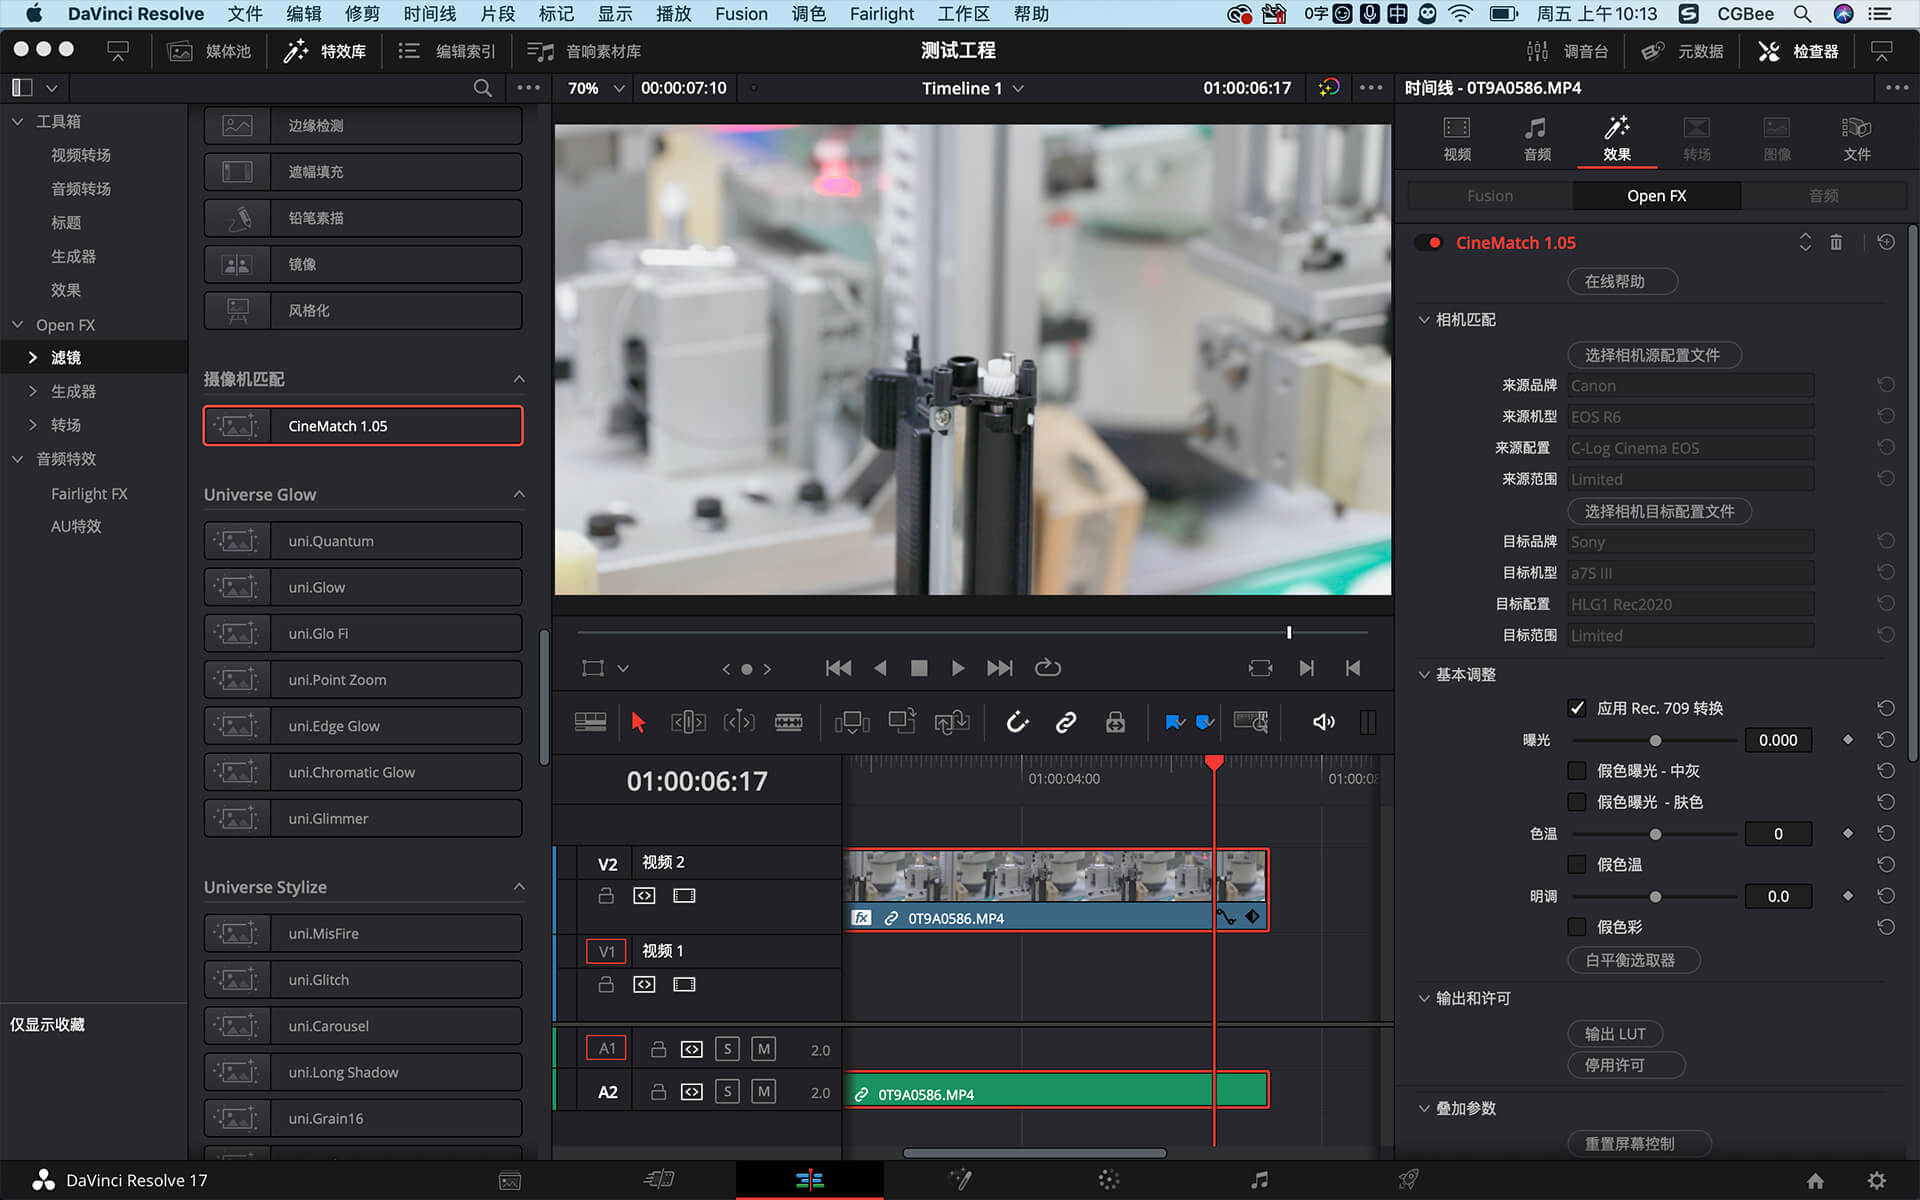Toggle Loop playback
1920x1200 pixels.
1048,668
